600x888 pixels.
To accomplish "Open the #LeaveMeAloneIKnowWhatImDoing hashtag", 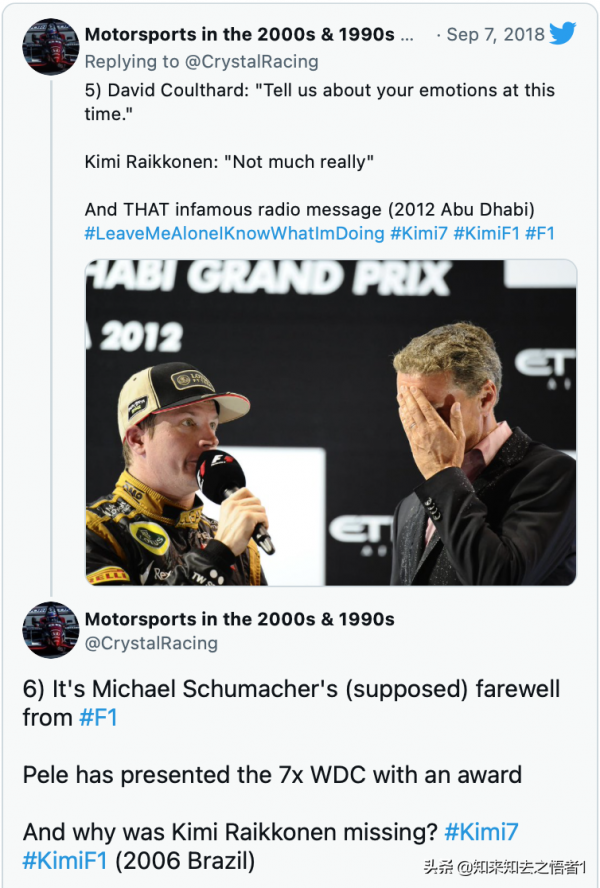I will pos(234,233).
